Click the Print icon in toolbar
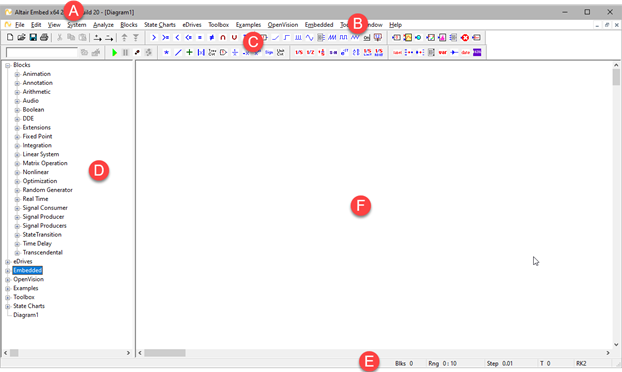Viewport: 622px width, 372px height. pos(44,37)
